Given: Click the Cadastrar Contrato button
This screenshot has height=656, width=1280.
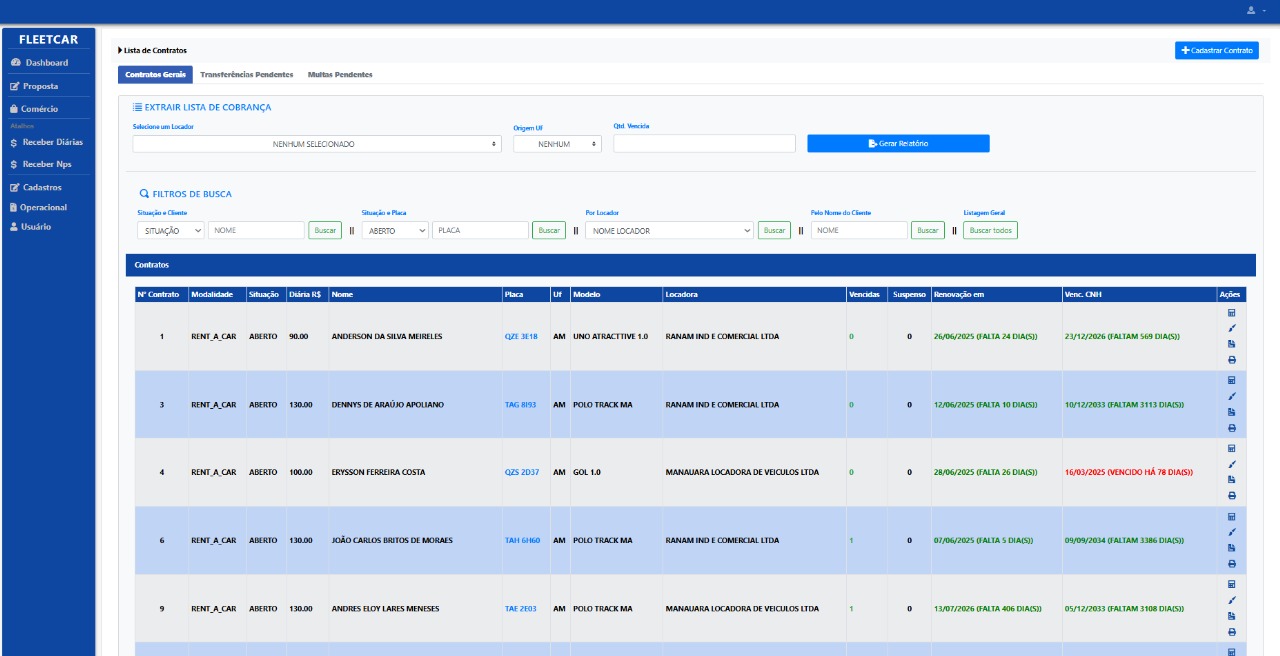Looking at the screenshot, I should click(1217, 50).
